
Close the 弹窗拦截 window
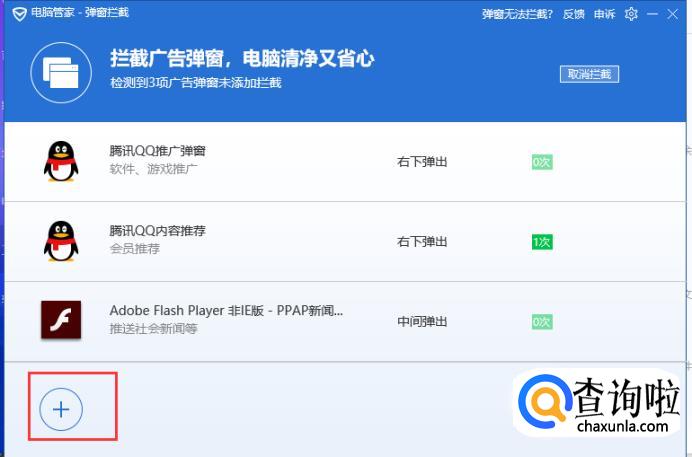tap(673, 14)
